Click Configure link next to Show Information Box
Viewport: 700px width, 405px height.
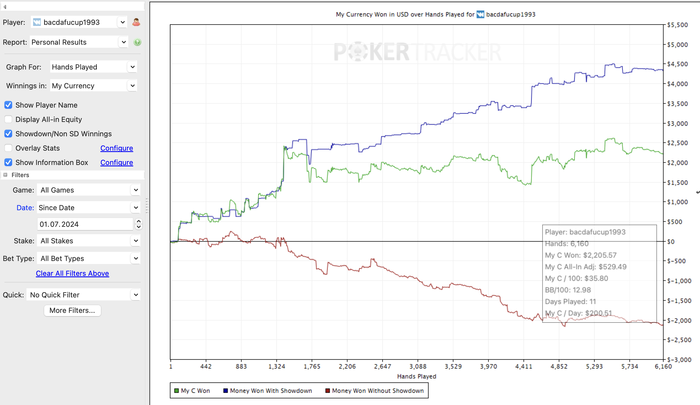click(117, 163)
